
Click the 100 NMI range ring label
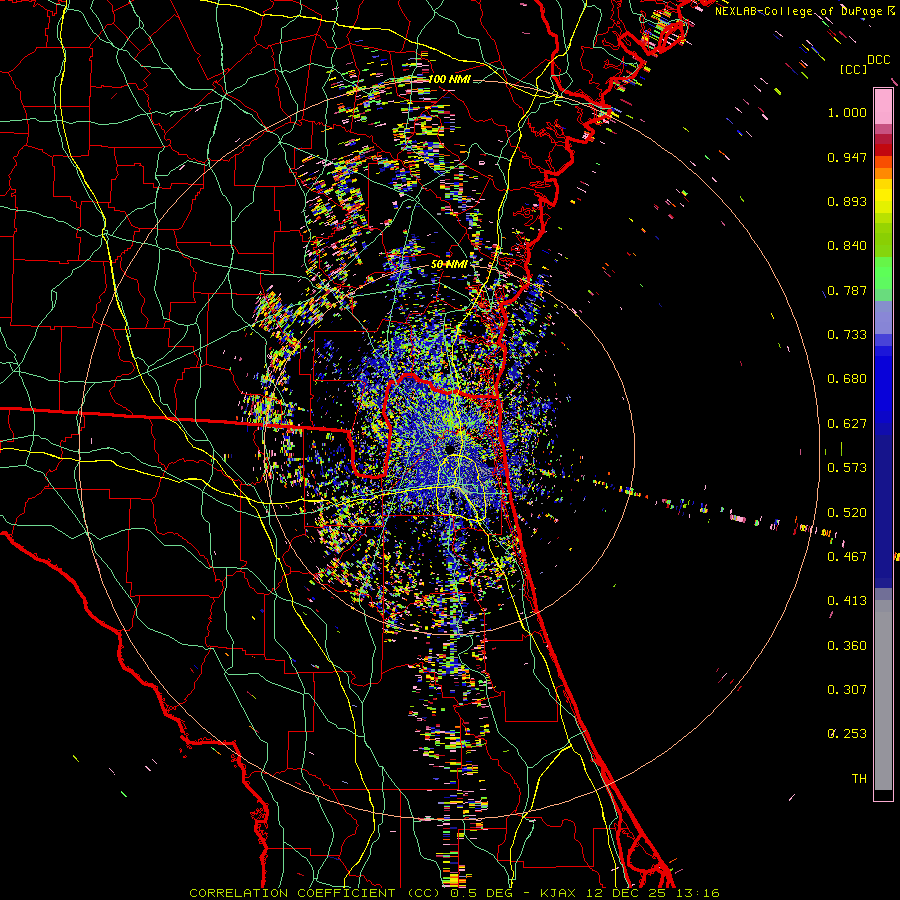click(x=449, y=79)
